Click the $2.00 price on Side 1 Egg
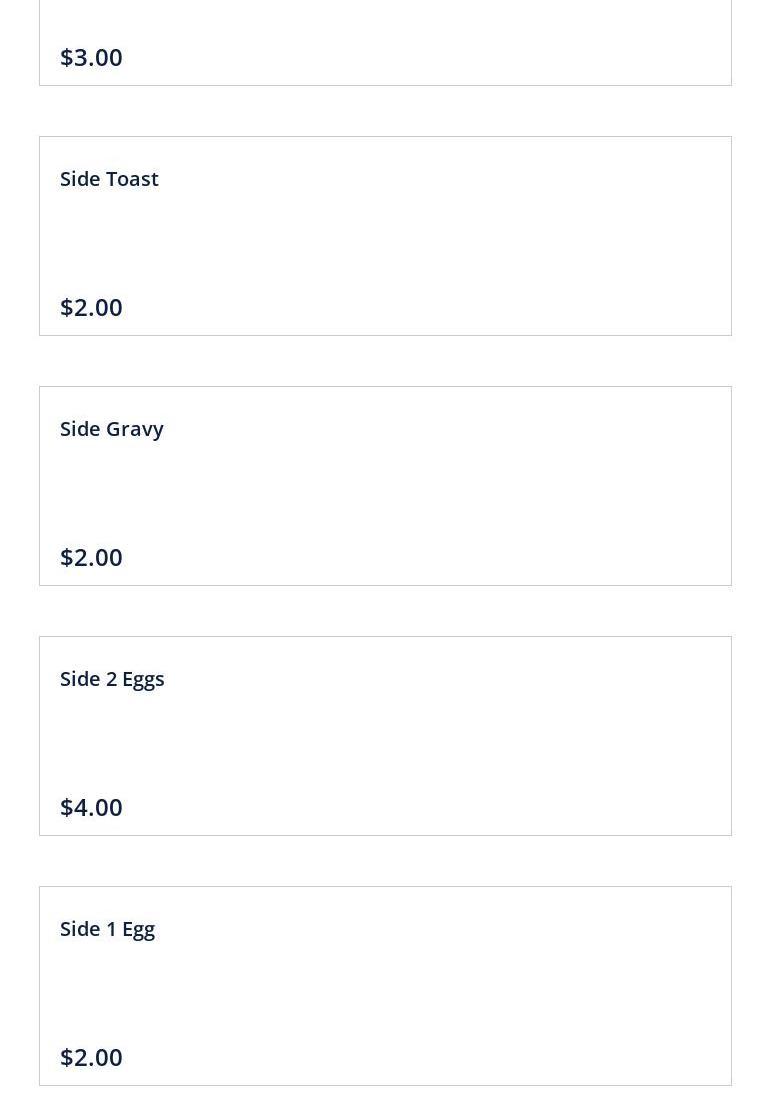The image size is (770, 1110). (91, 1057)
